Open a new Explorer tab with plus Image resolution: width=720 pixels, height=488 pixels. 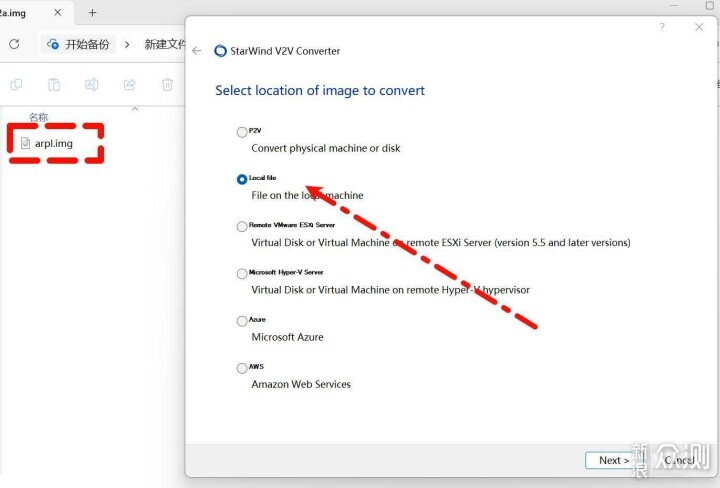pos(92,13)
